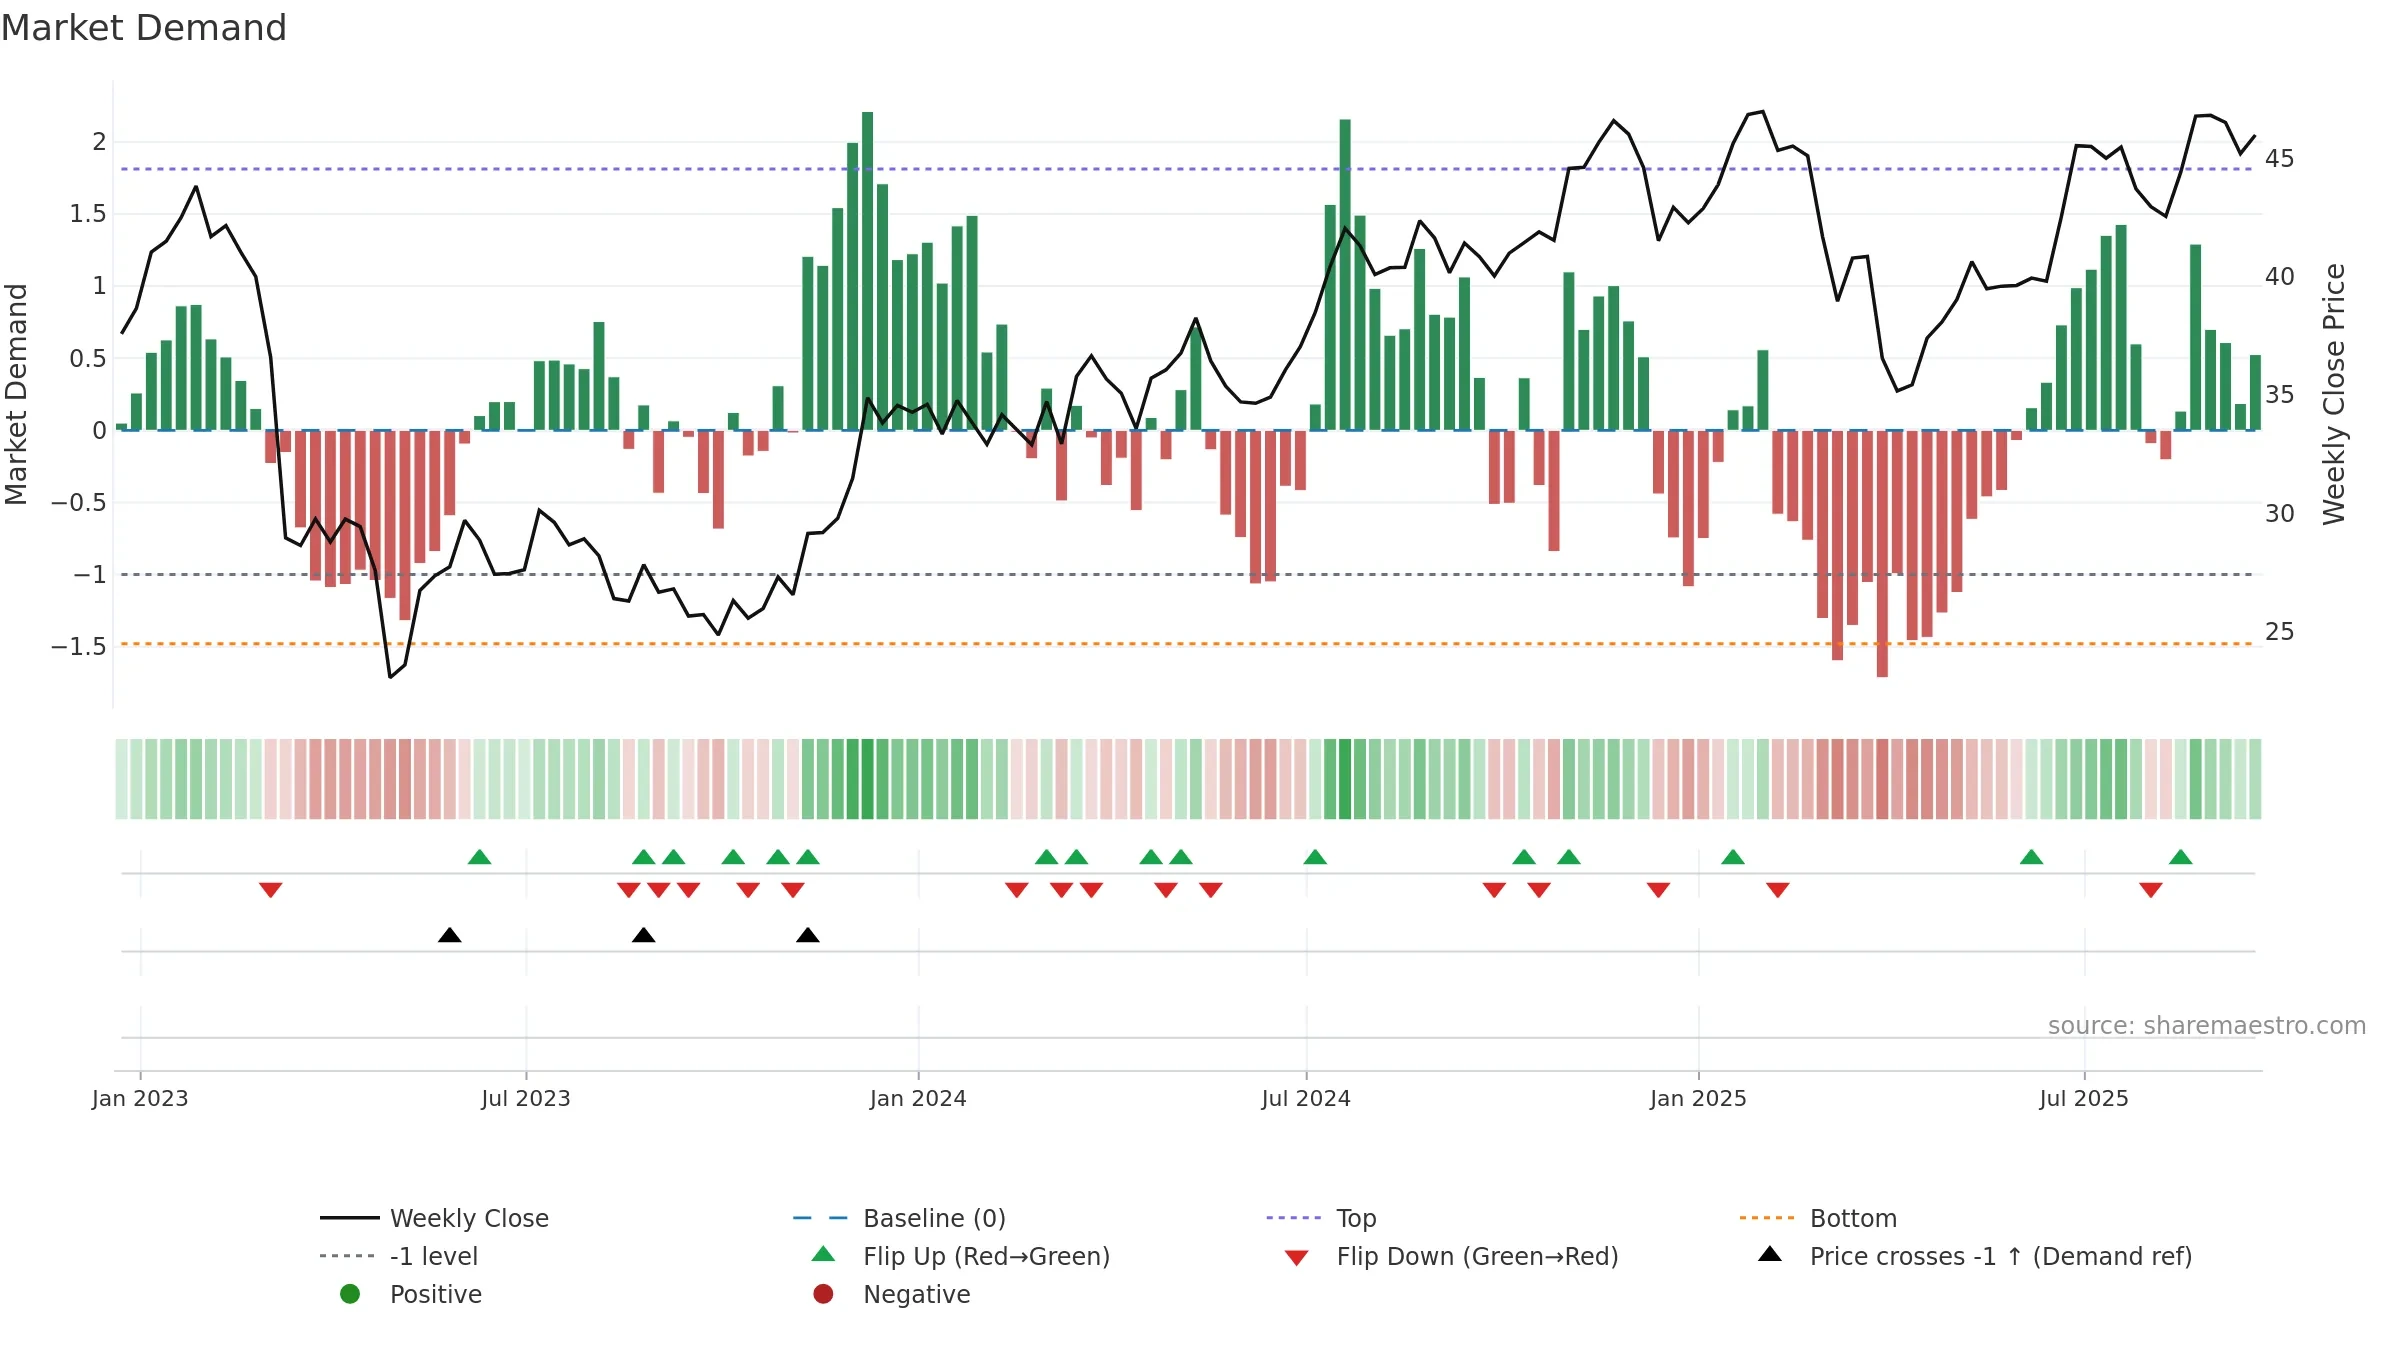Click the 45 price tick label

2280,158
